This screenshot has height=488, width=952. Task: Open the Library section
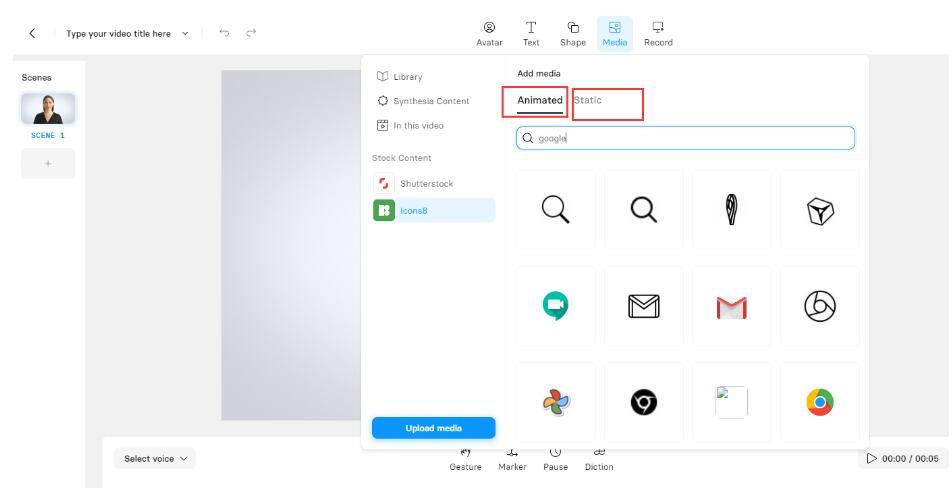pos(400,76)
